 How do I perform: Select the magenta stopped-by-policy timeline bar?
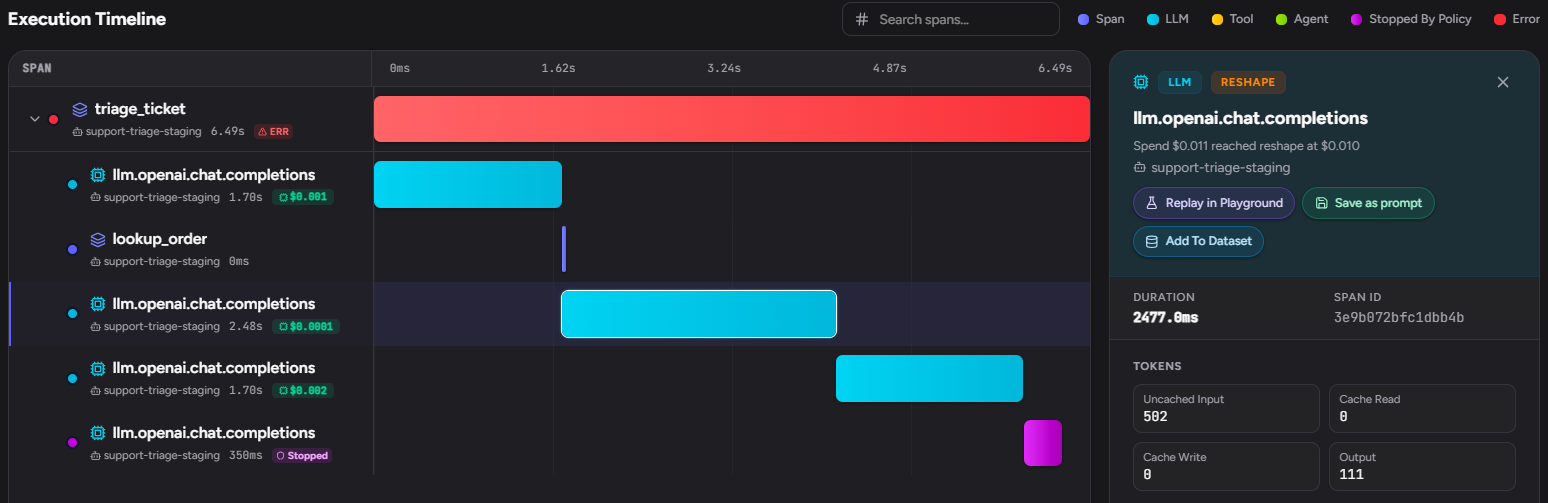1043,443
